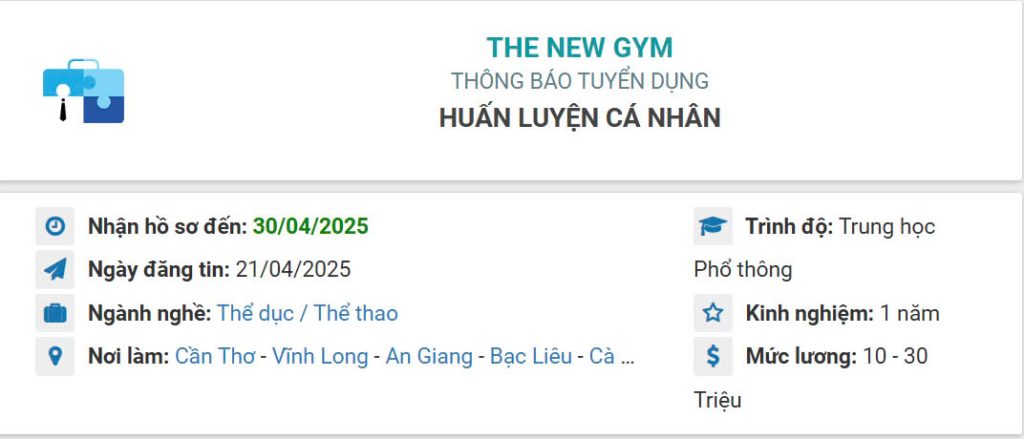Go to the An Giang location link
The height and width of the screenshot is (439, 1024).
(x=428, y=356)
